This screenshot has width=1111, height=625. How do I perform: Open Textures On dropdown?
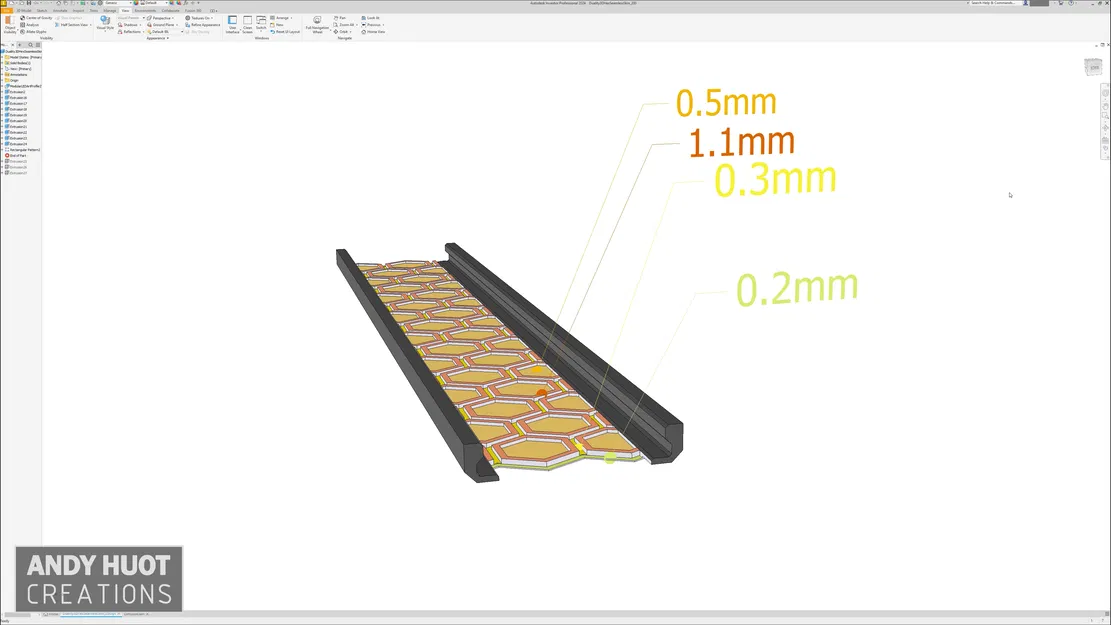(x=199, y=18)
